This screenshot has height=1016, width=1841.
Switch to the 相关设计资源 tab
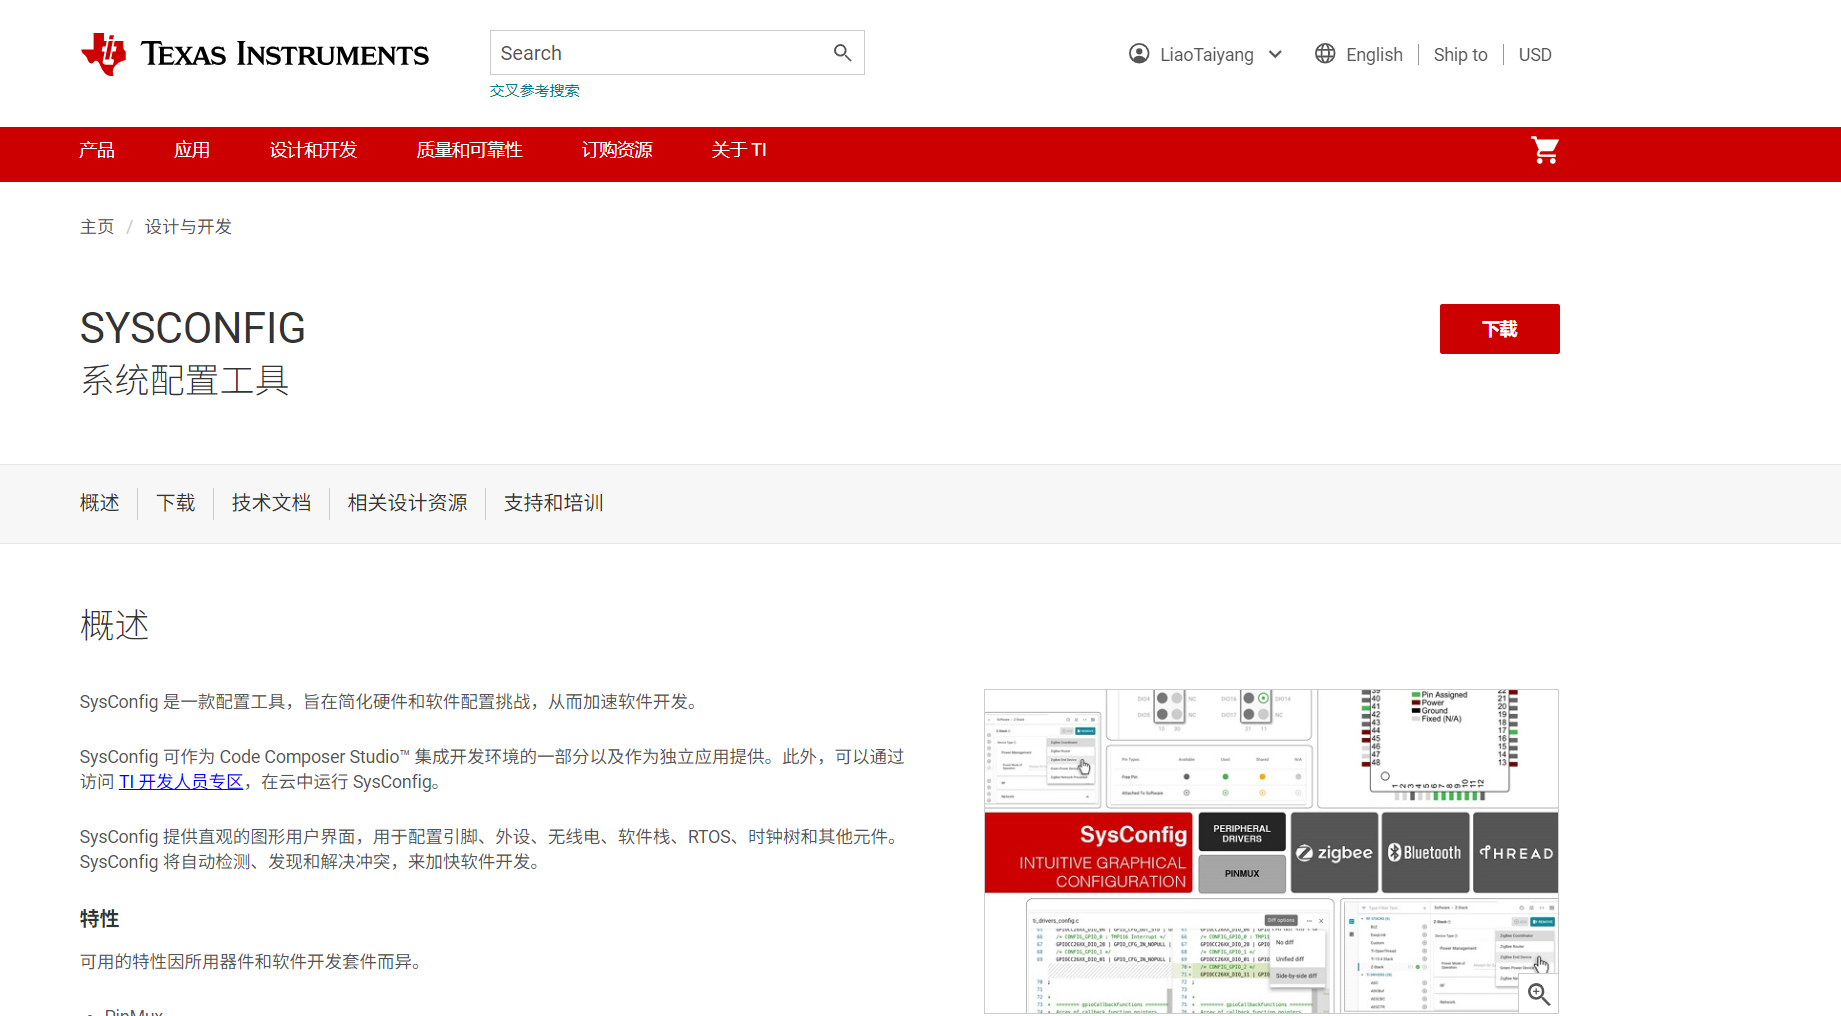[x=407, y=503]
